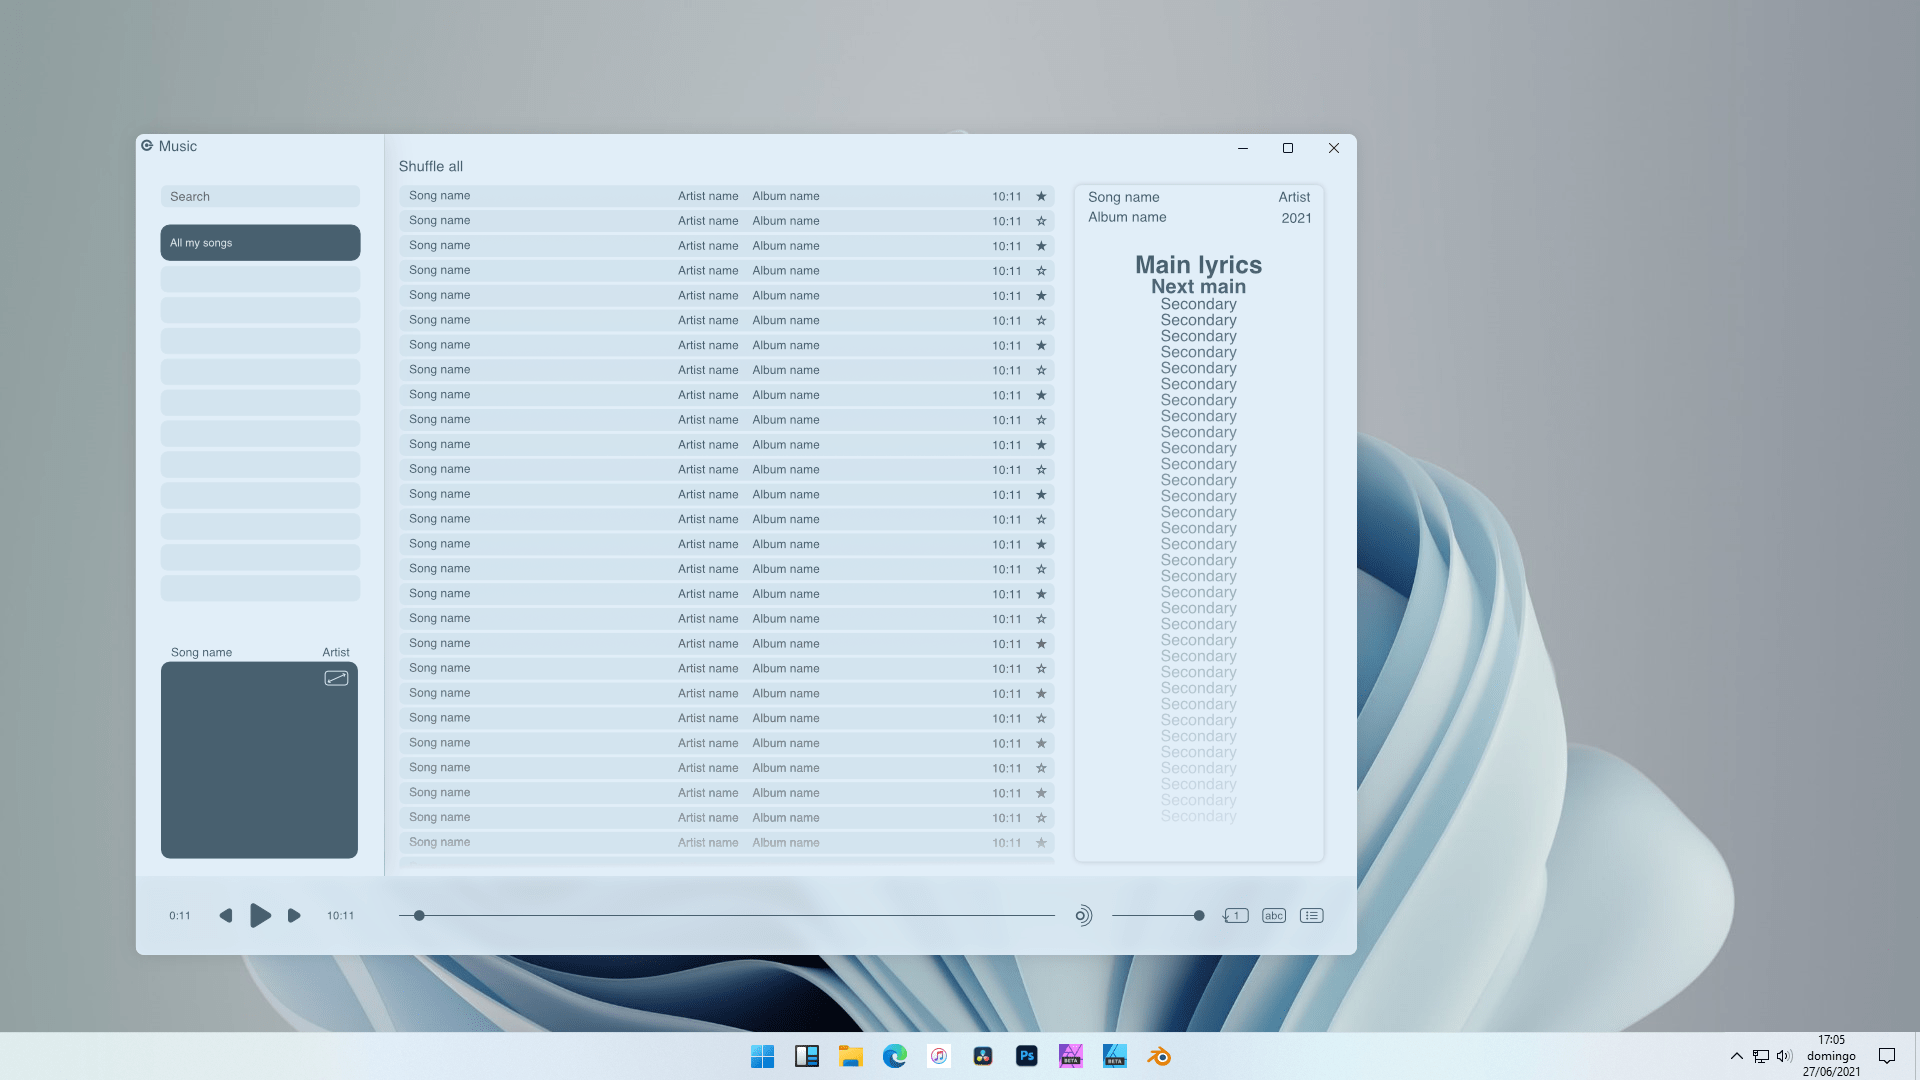Open Apple Music from the taskbar
The image size is (1920, 1080).
coord(938,1055)
